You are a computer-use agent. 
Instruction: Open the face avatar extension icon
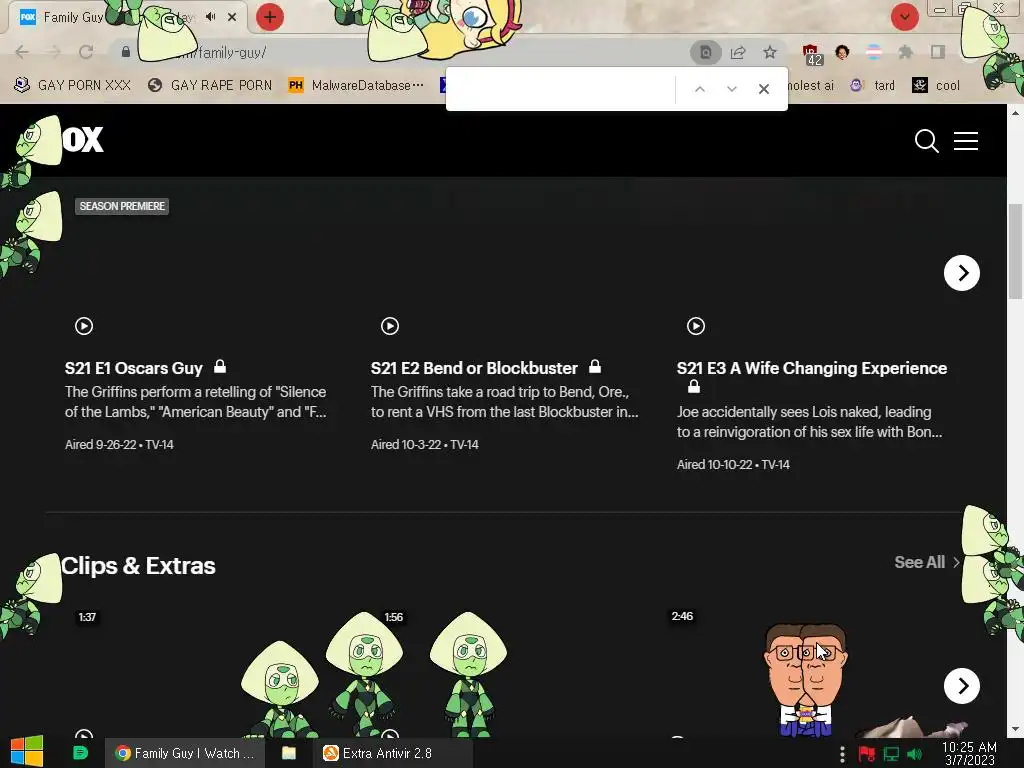pyautogui.click(x=842, y=52)
